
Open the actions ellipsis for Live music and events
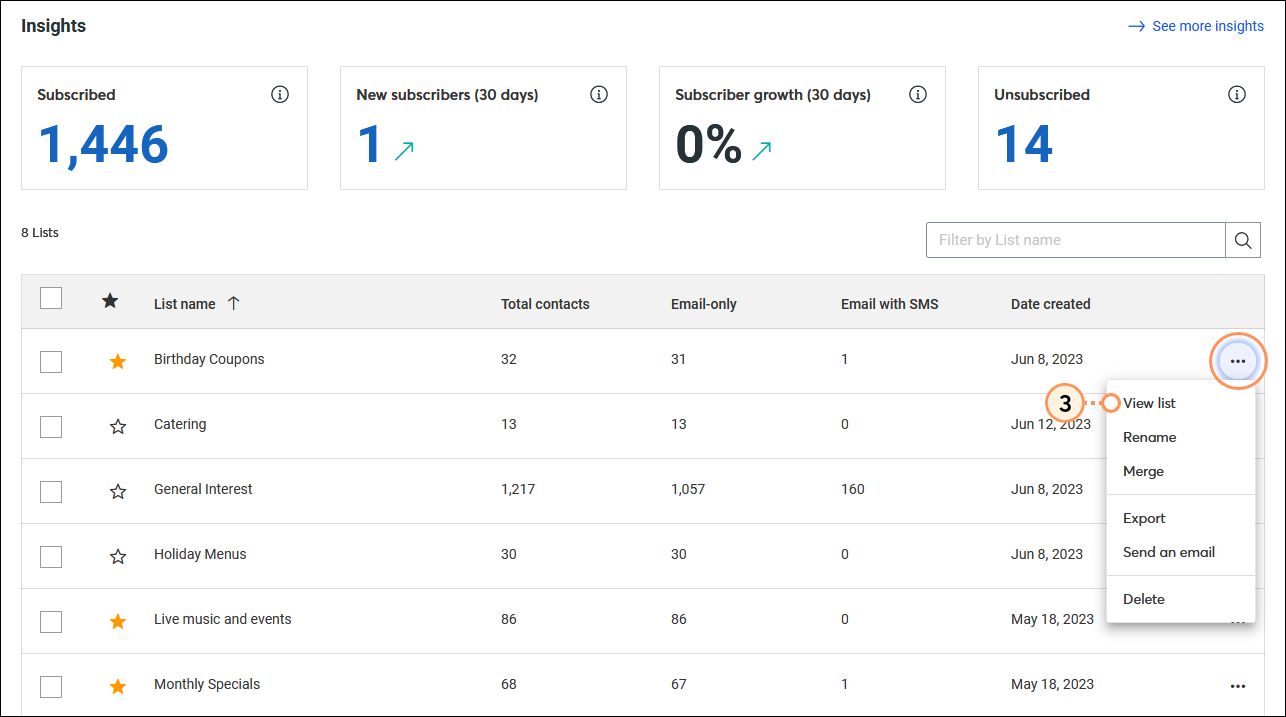(1238, 621)
